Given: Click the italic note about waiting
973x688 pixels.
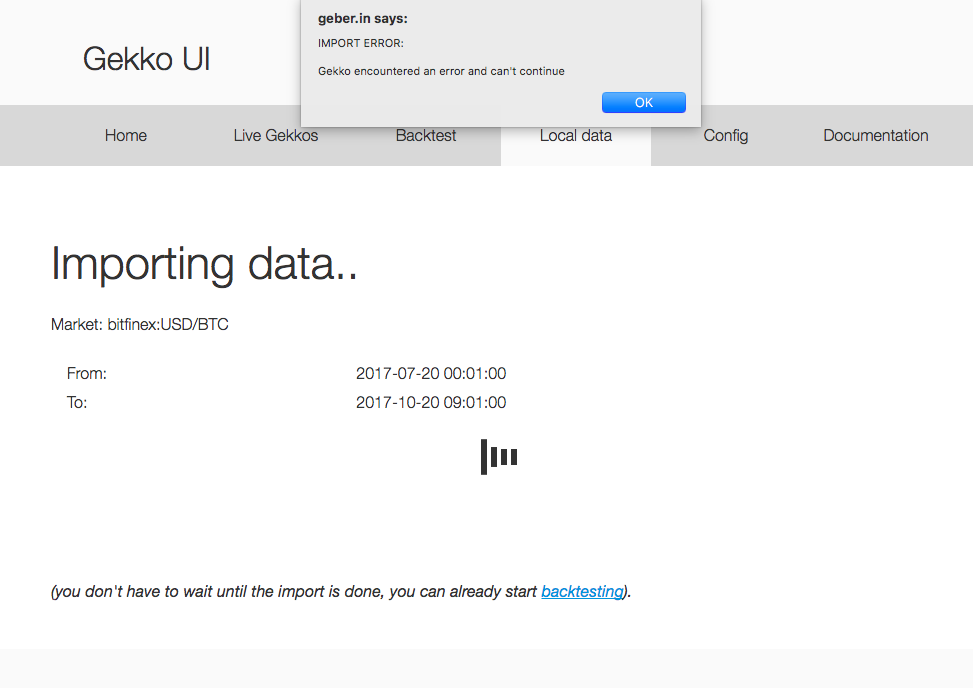Looking at the screenshot, I should [337, 591].
